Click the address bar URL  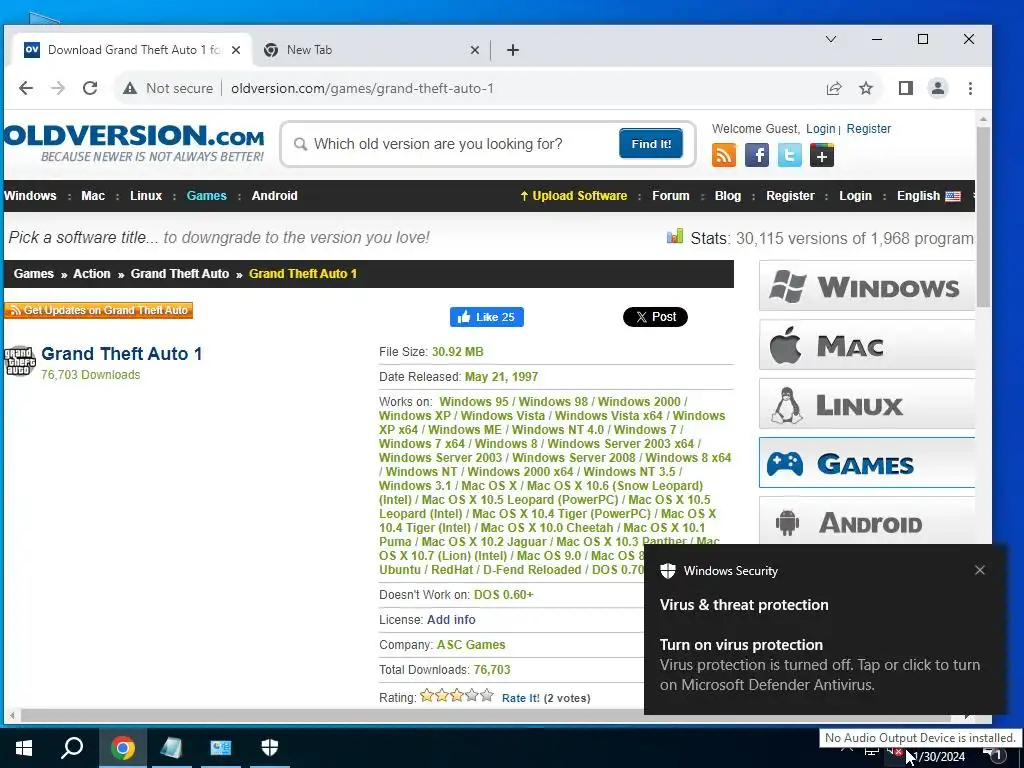tap(362, 88)
